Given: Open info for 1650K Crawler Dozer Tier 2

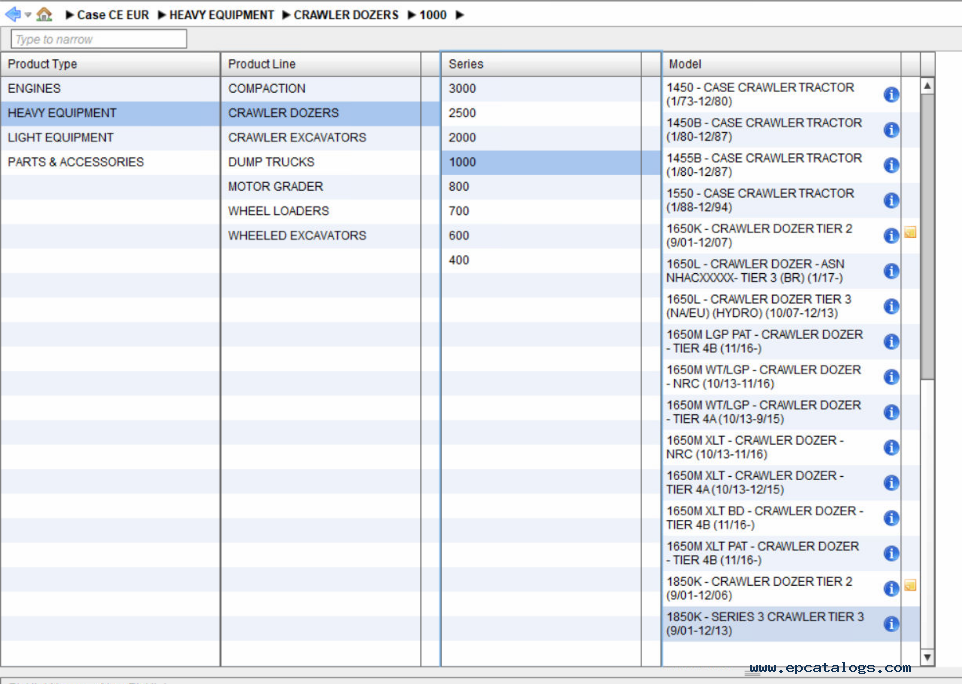Looking at the screenshot, I should pos(891,236).
